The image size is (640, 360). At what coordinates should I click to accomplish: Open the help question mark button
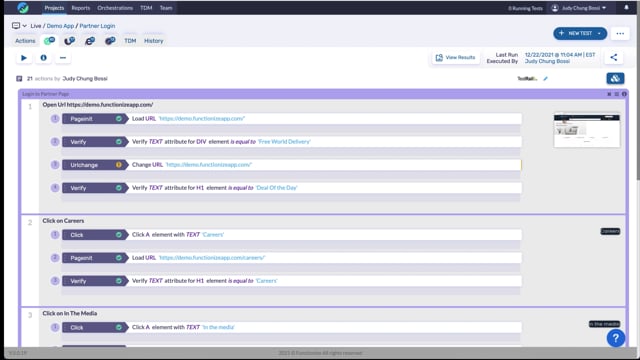tap(616, 338)
